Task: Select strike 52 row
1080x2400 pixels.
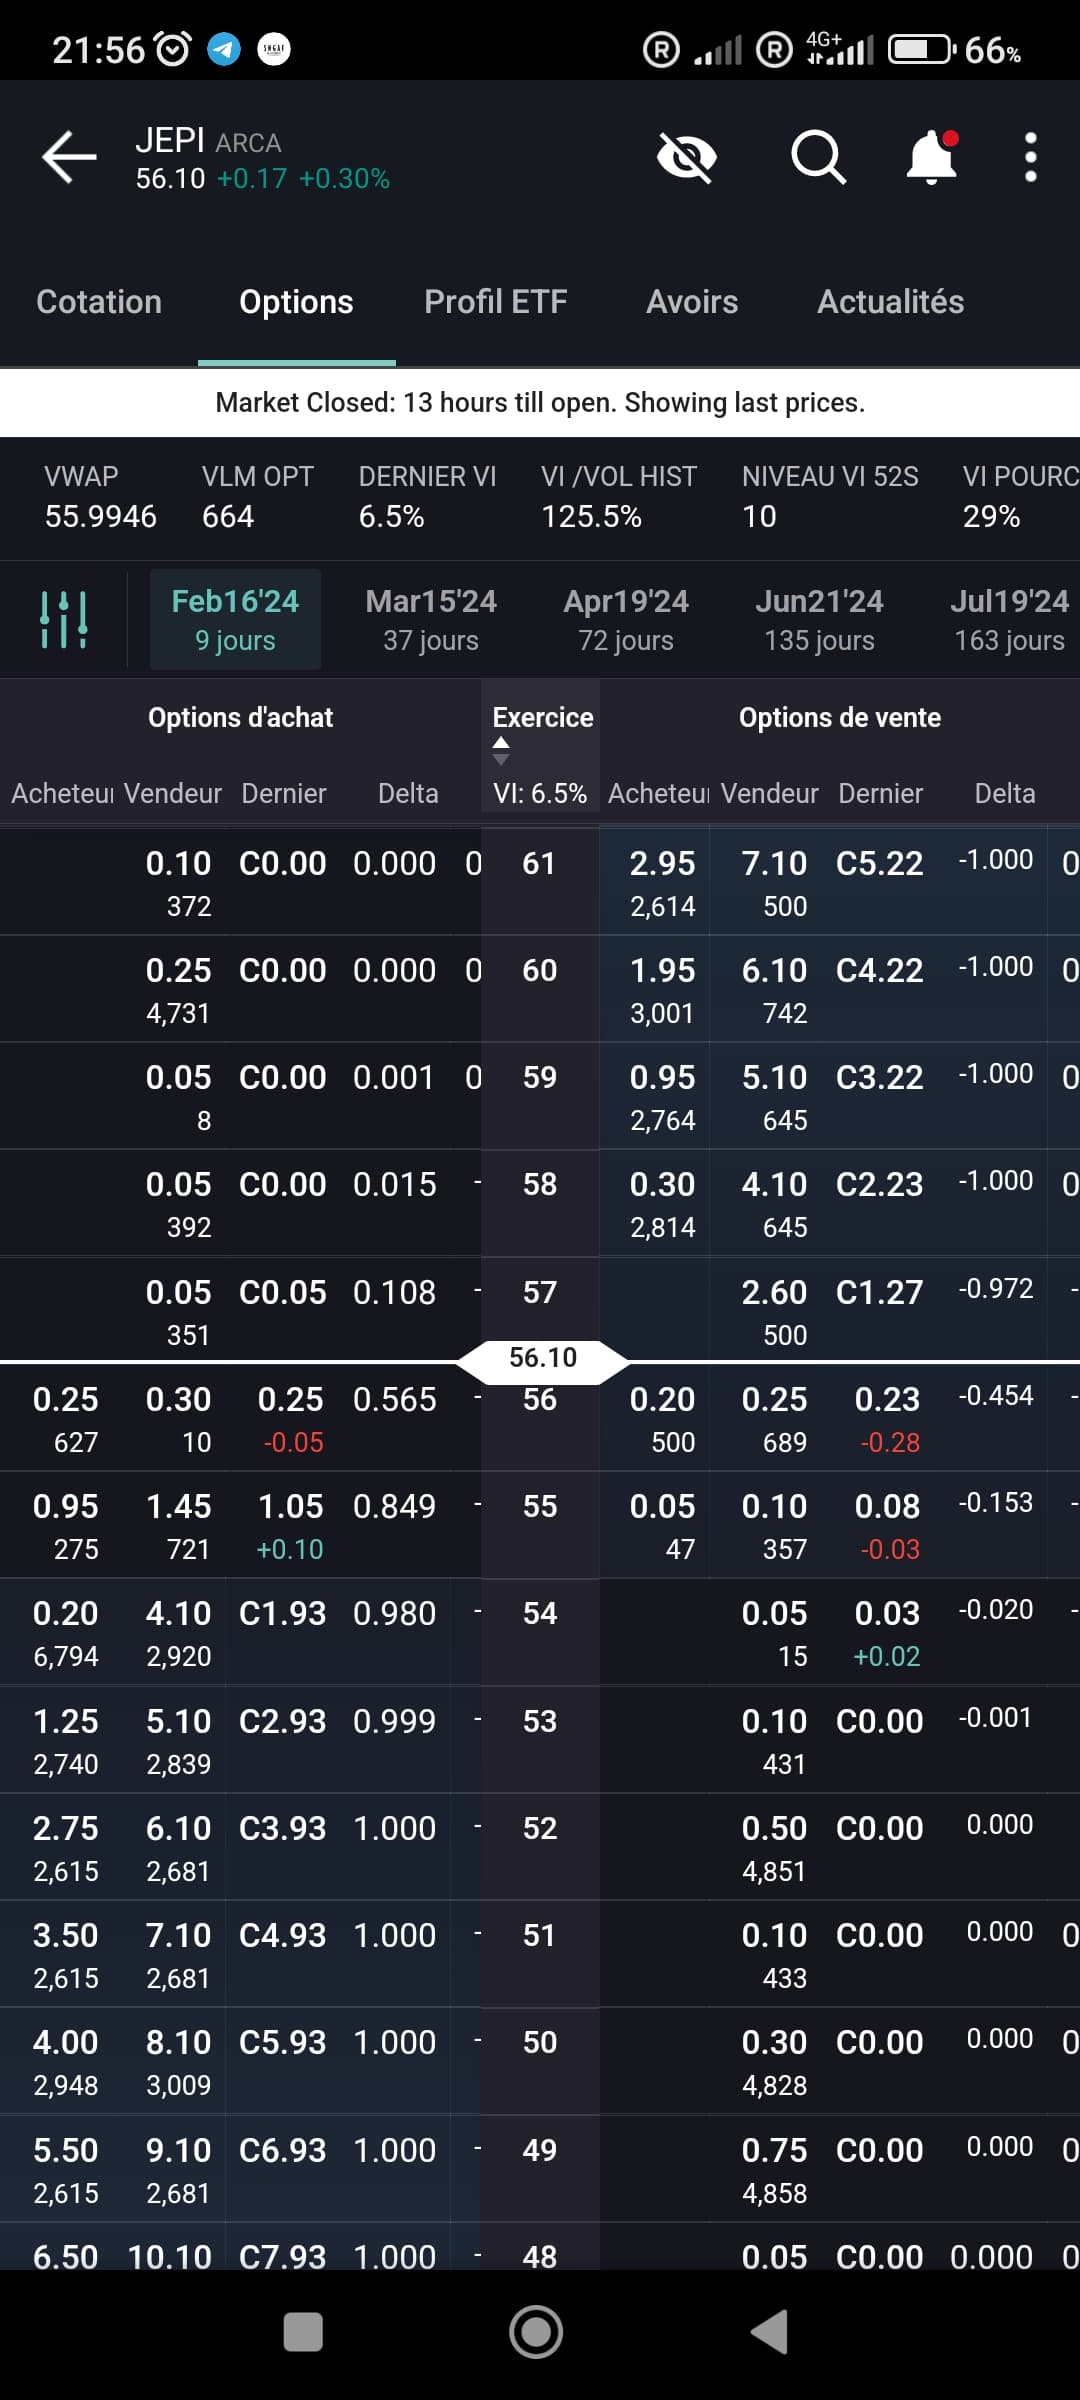Action: (x=540, y=1847)
